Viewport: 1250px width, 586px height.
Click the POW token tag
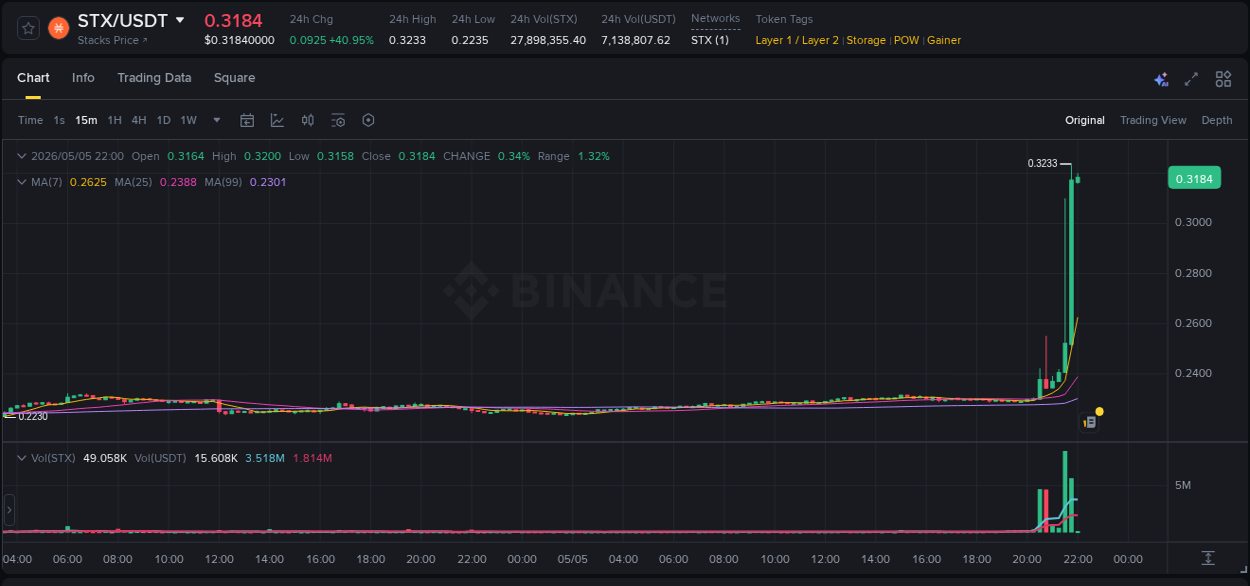[906, 40]
